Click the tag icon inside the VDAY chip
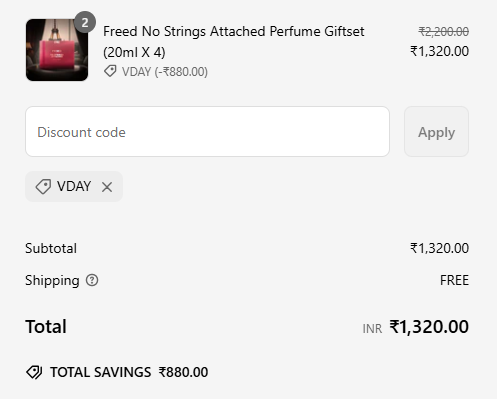The image size is (497, 399). 43,186
